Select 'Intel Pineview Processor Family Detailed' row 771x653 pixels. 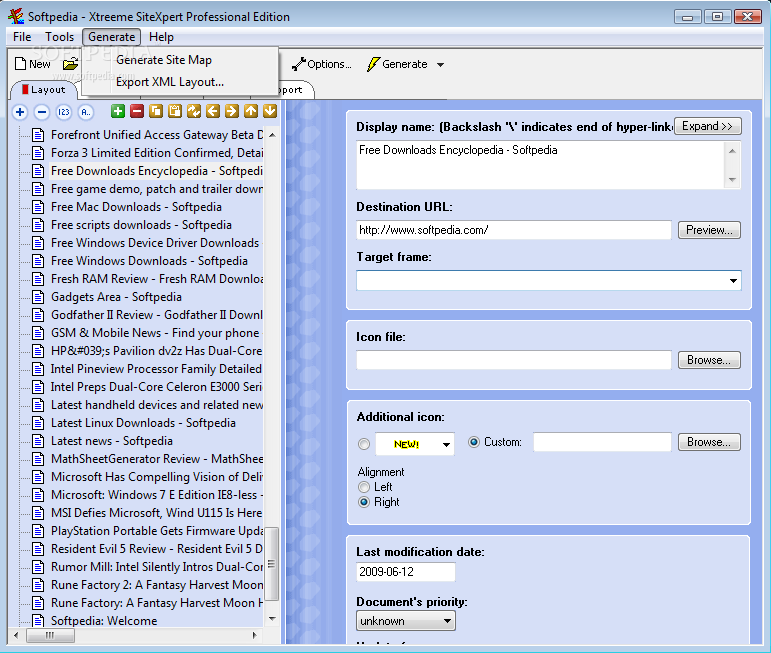[x=156, y=369]
